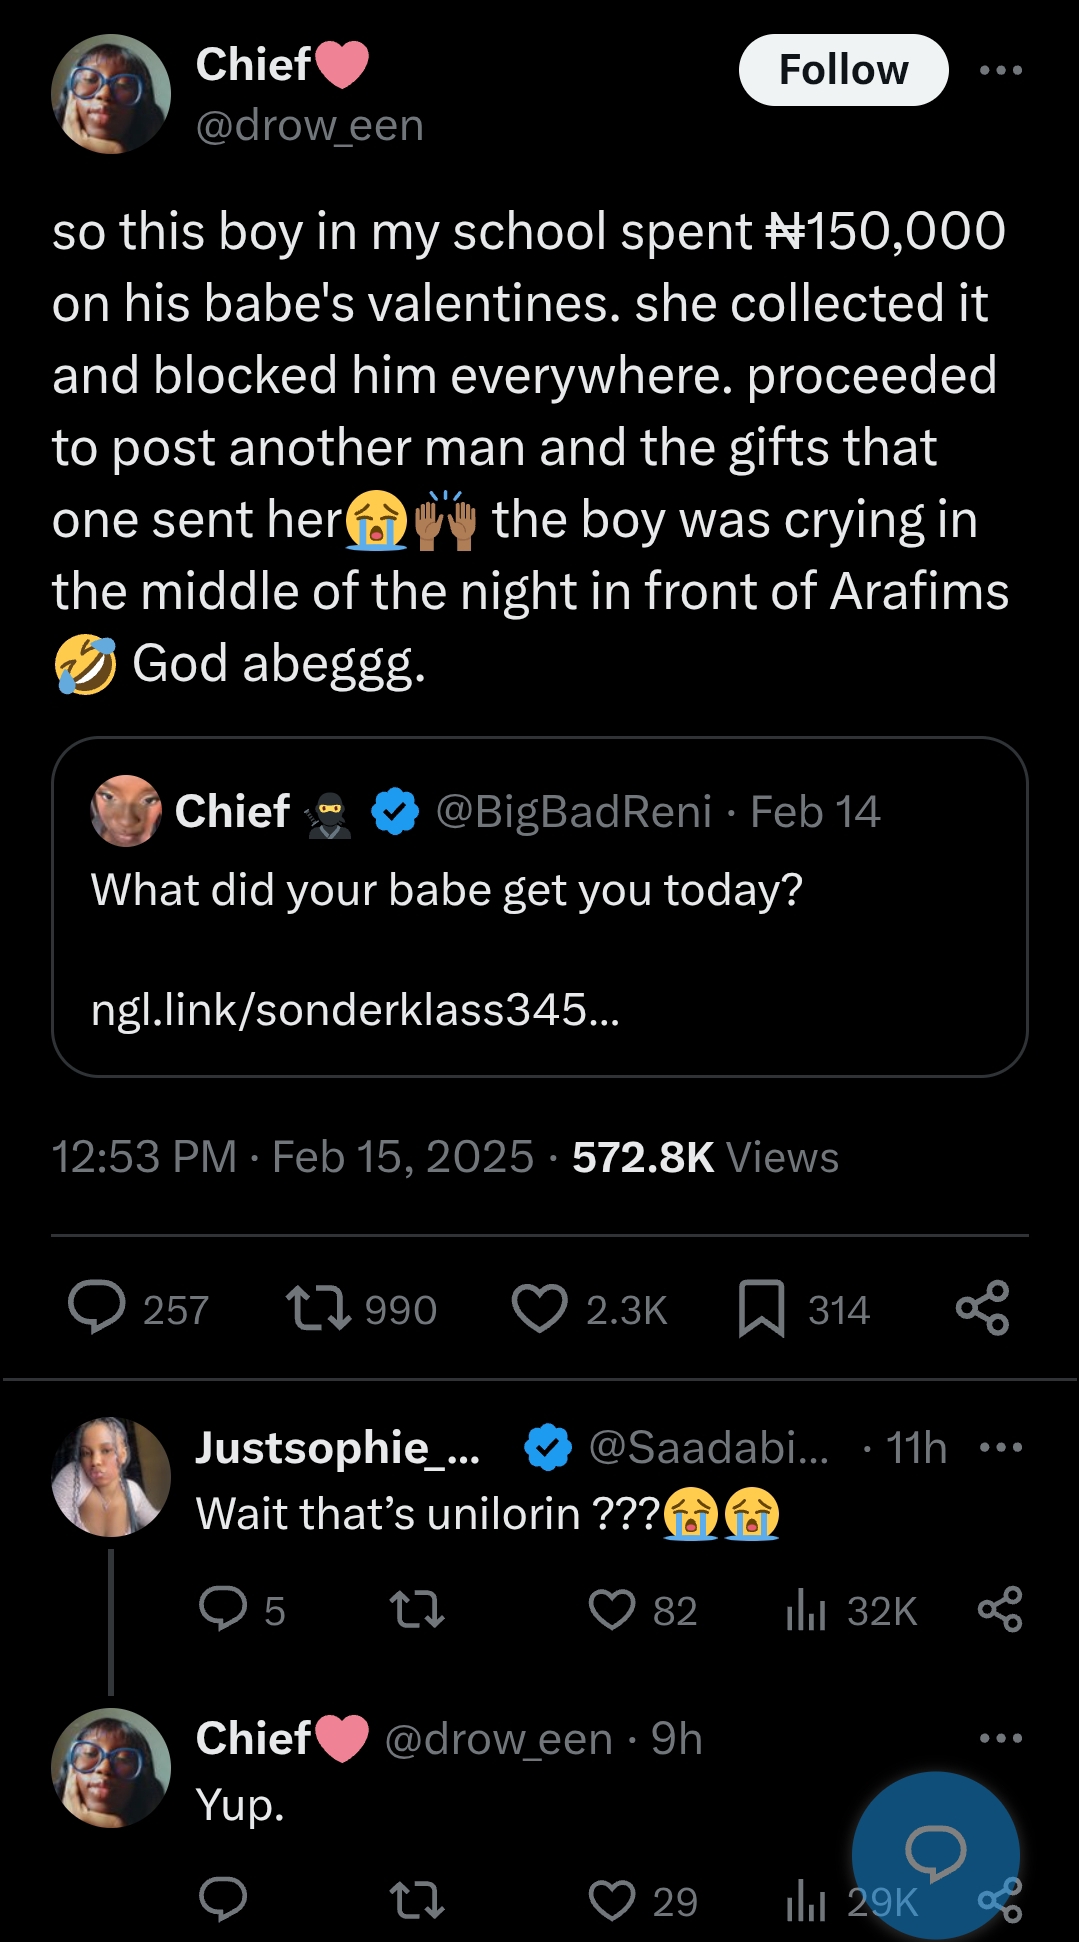Open more options on Justsophie's reply
This screenshot has width=1079, height=1942.
[1001, 1447]
